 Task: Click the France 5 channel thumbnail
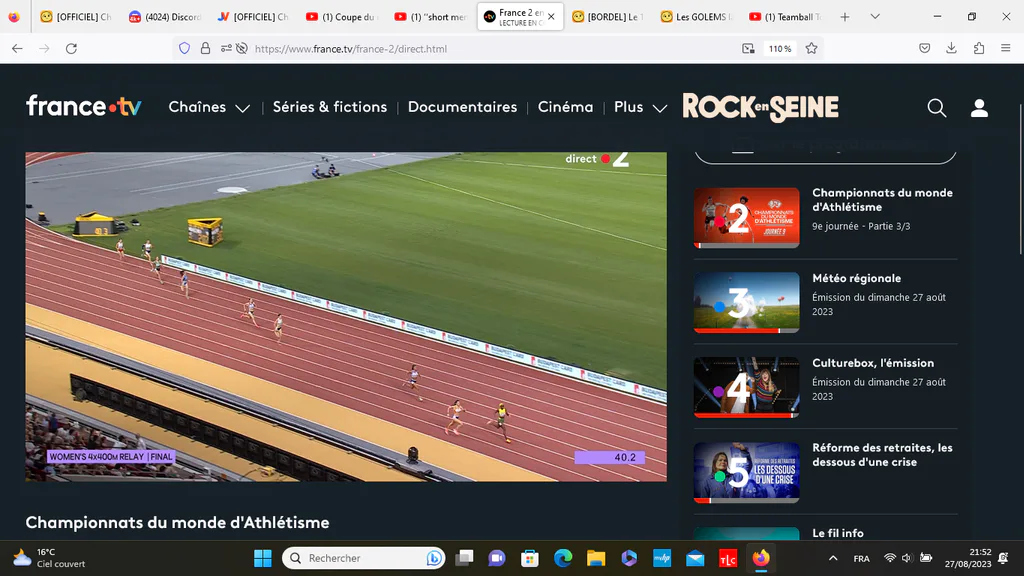click(x=746, y=472)
